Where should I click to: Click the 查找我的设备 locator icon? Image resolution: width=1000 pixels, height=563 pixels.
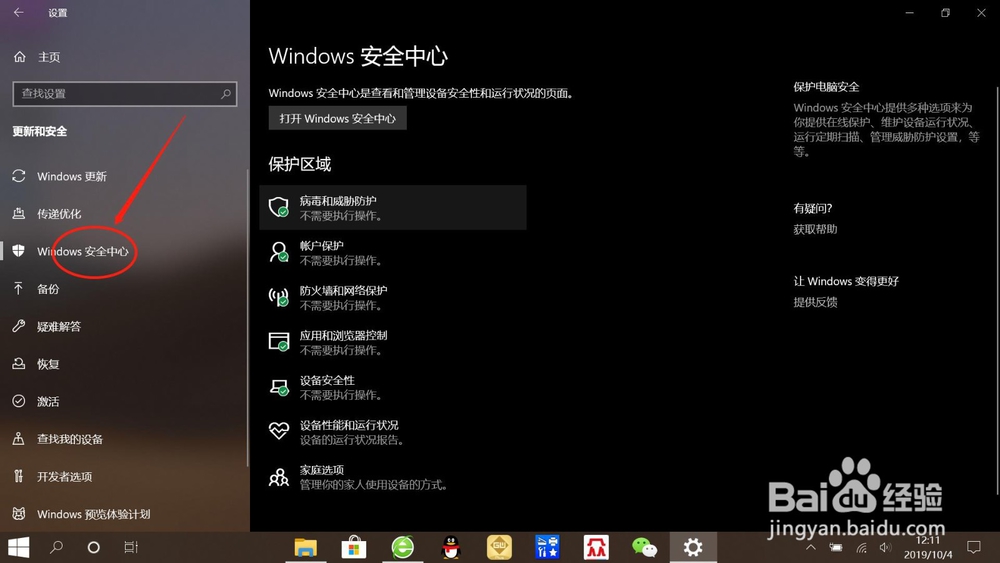point(19,439)
